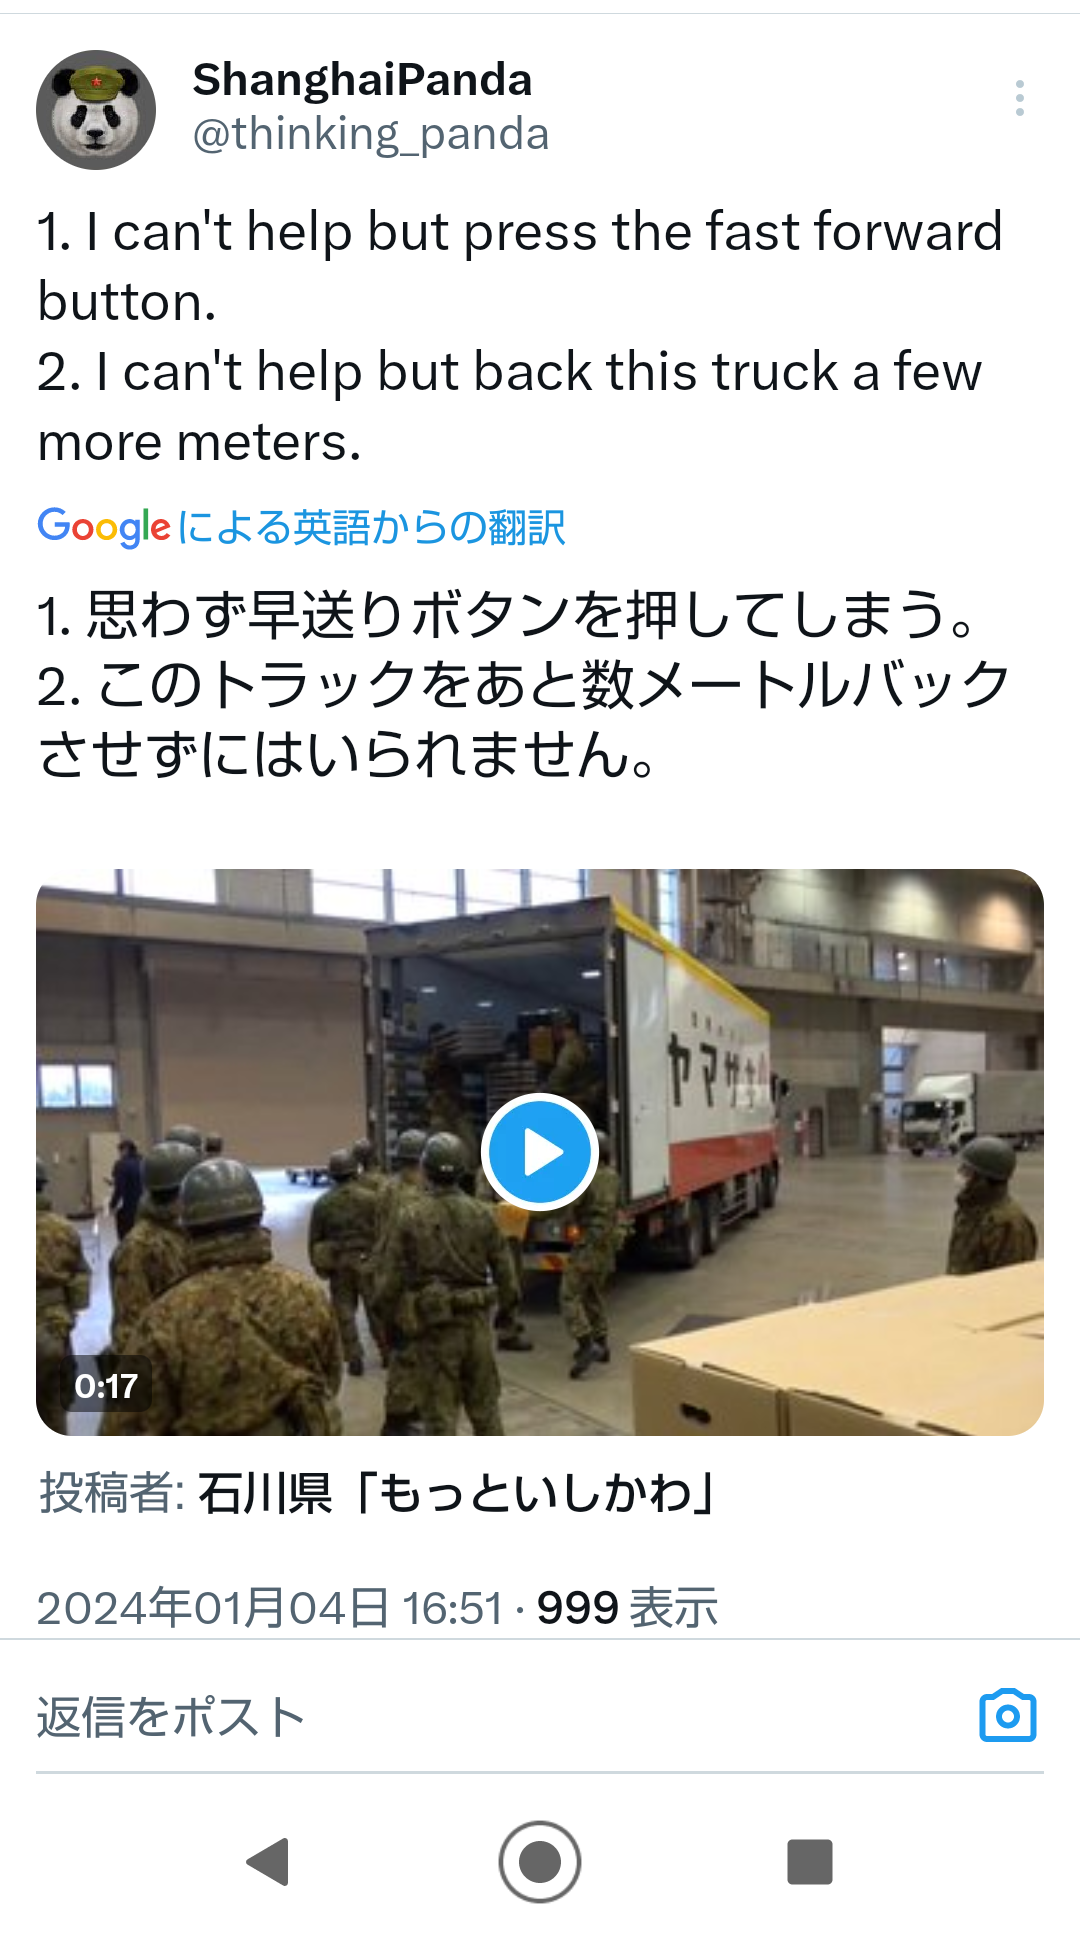Open the ShanghaiPanda display name

tap(362, 80)
